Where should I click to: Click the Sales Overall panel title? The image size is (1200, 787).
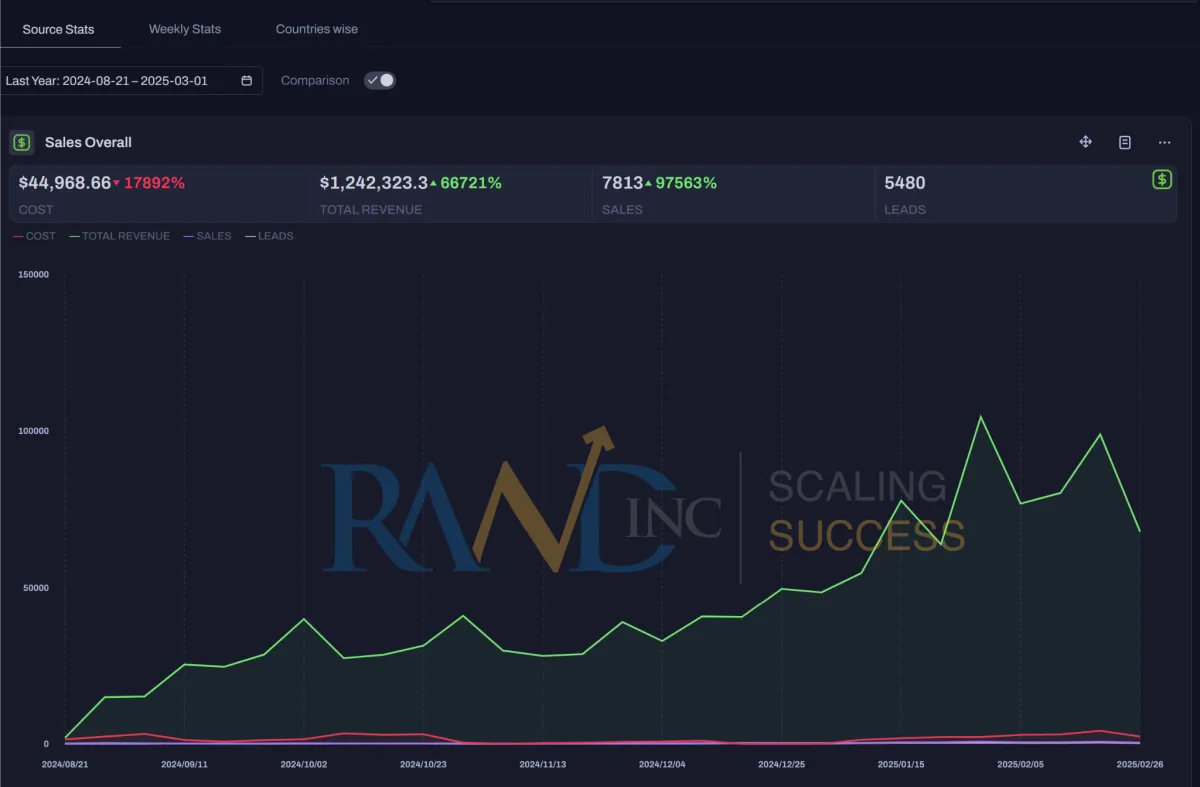pos(88,142)
